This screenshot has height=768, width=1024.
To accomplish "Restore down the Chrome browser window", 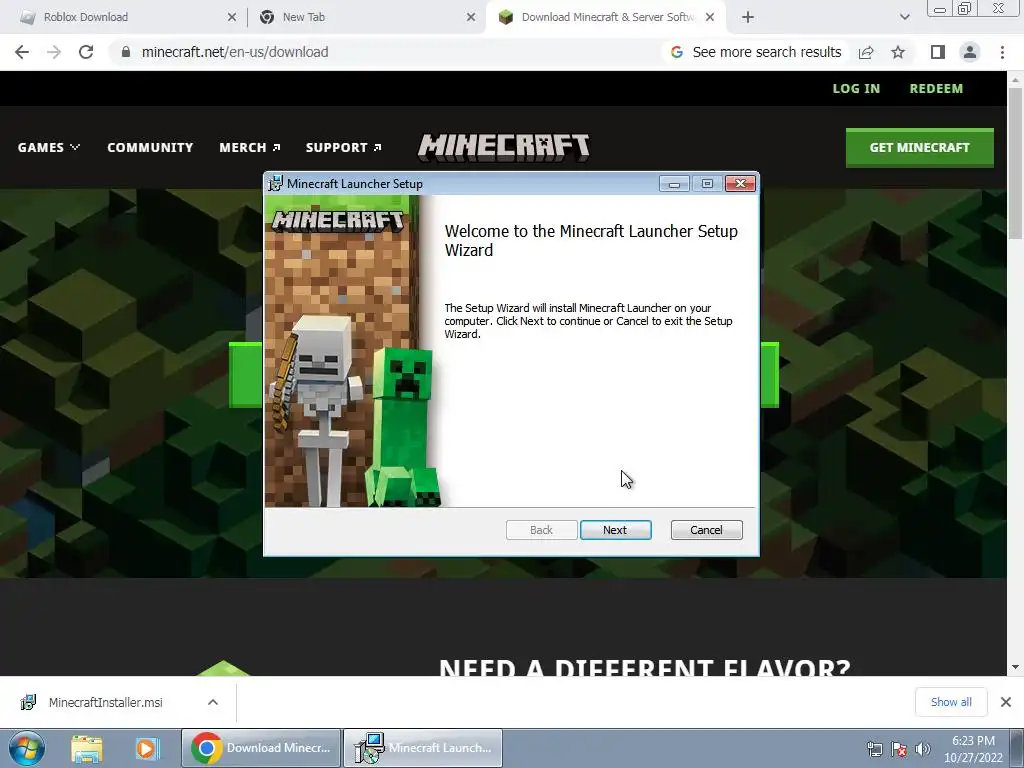I will 964,9.
